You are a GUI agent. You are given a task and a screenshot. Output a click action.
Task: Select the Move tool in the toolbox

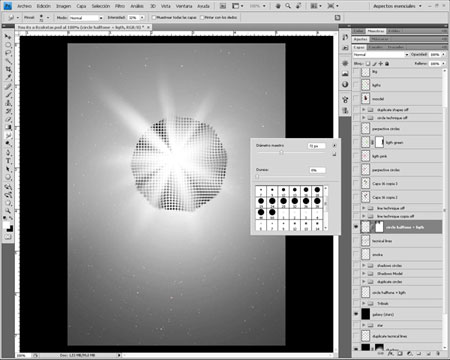(8, 36)
